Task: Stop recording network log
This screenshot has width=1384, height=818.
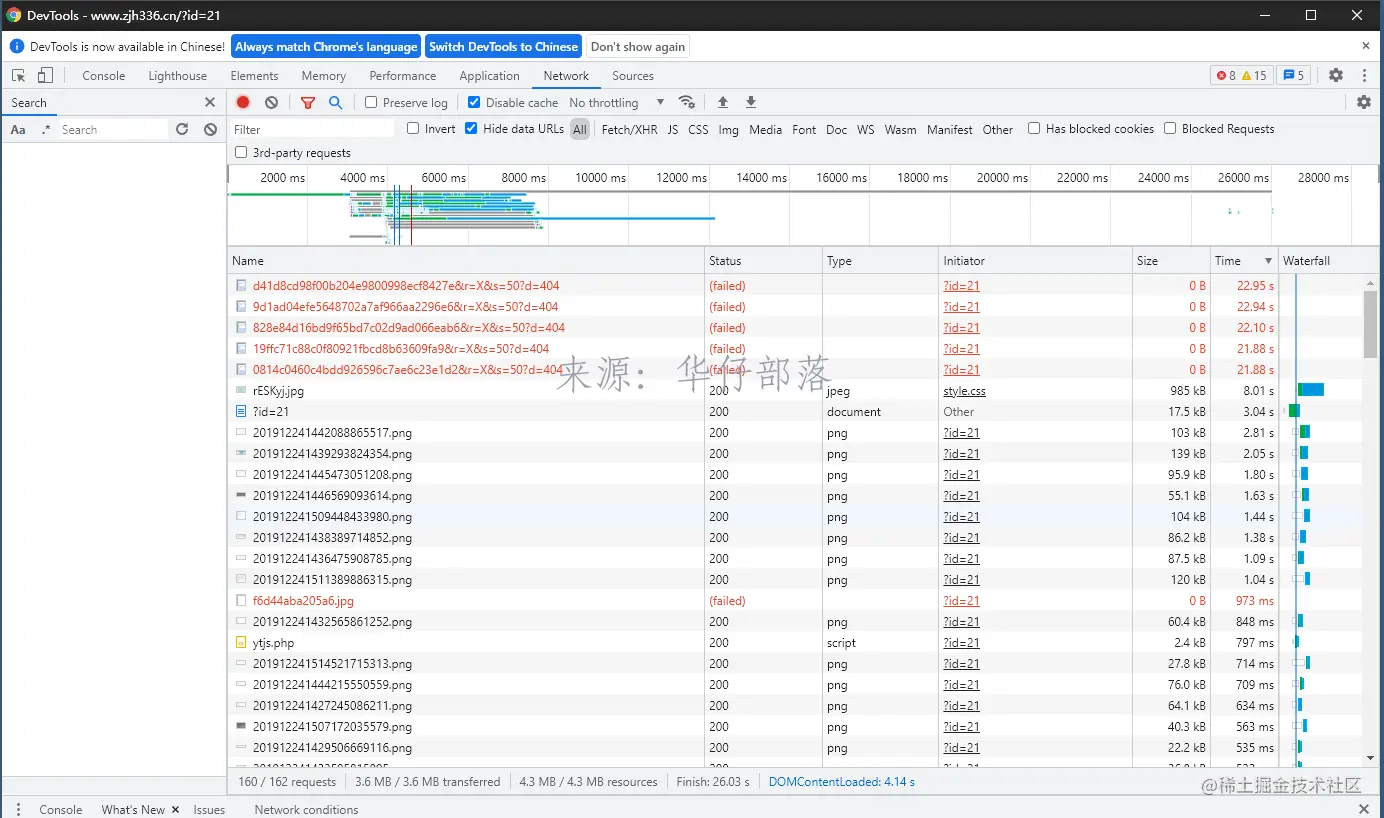Action: coord(243,102)
